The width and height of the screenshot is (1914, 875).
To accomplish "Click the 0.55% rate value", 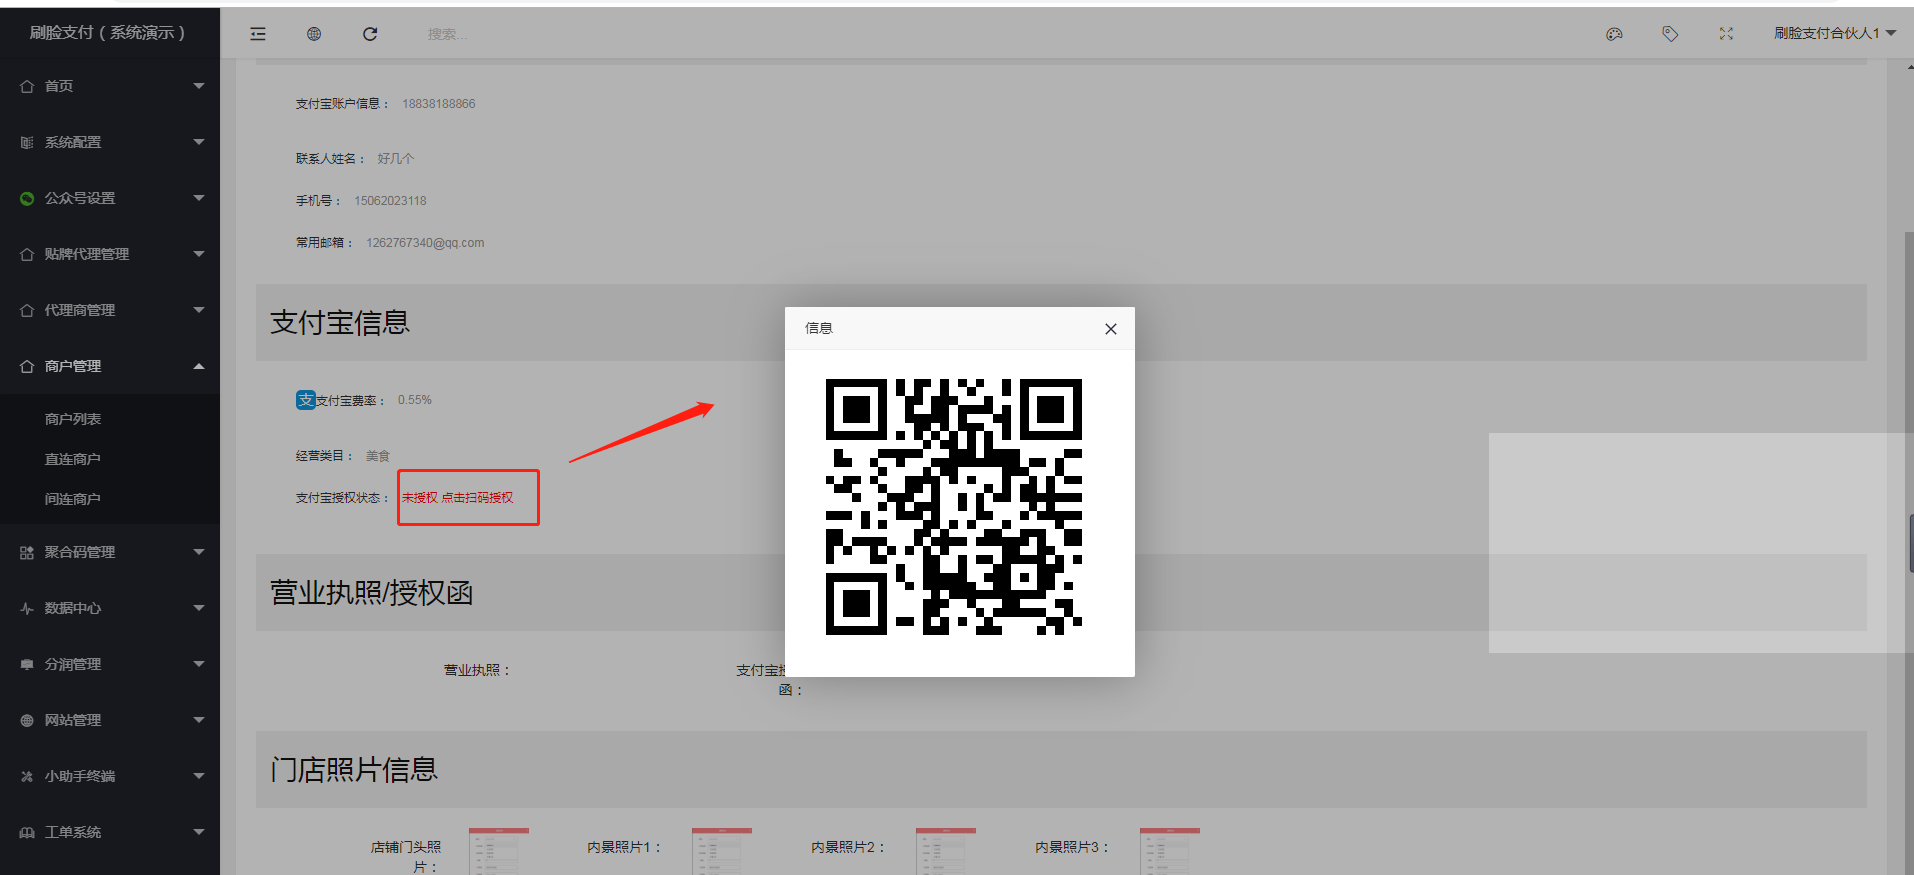I will click(415, 400).
